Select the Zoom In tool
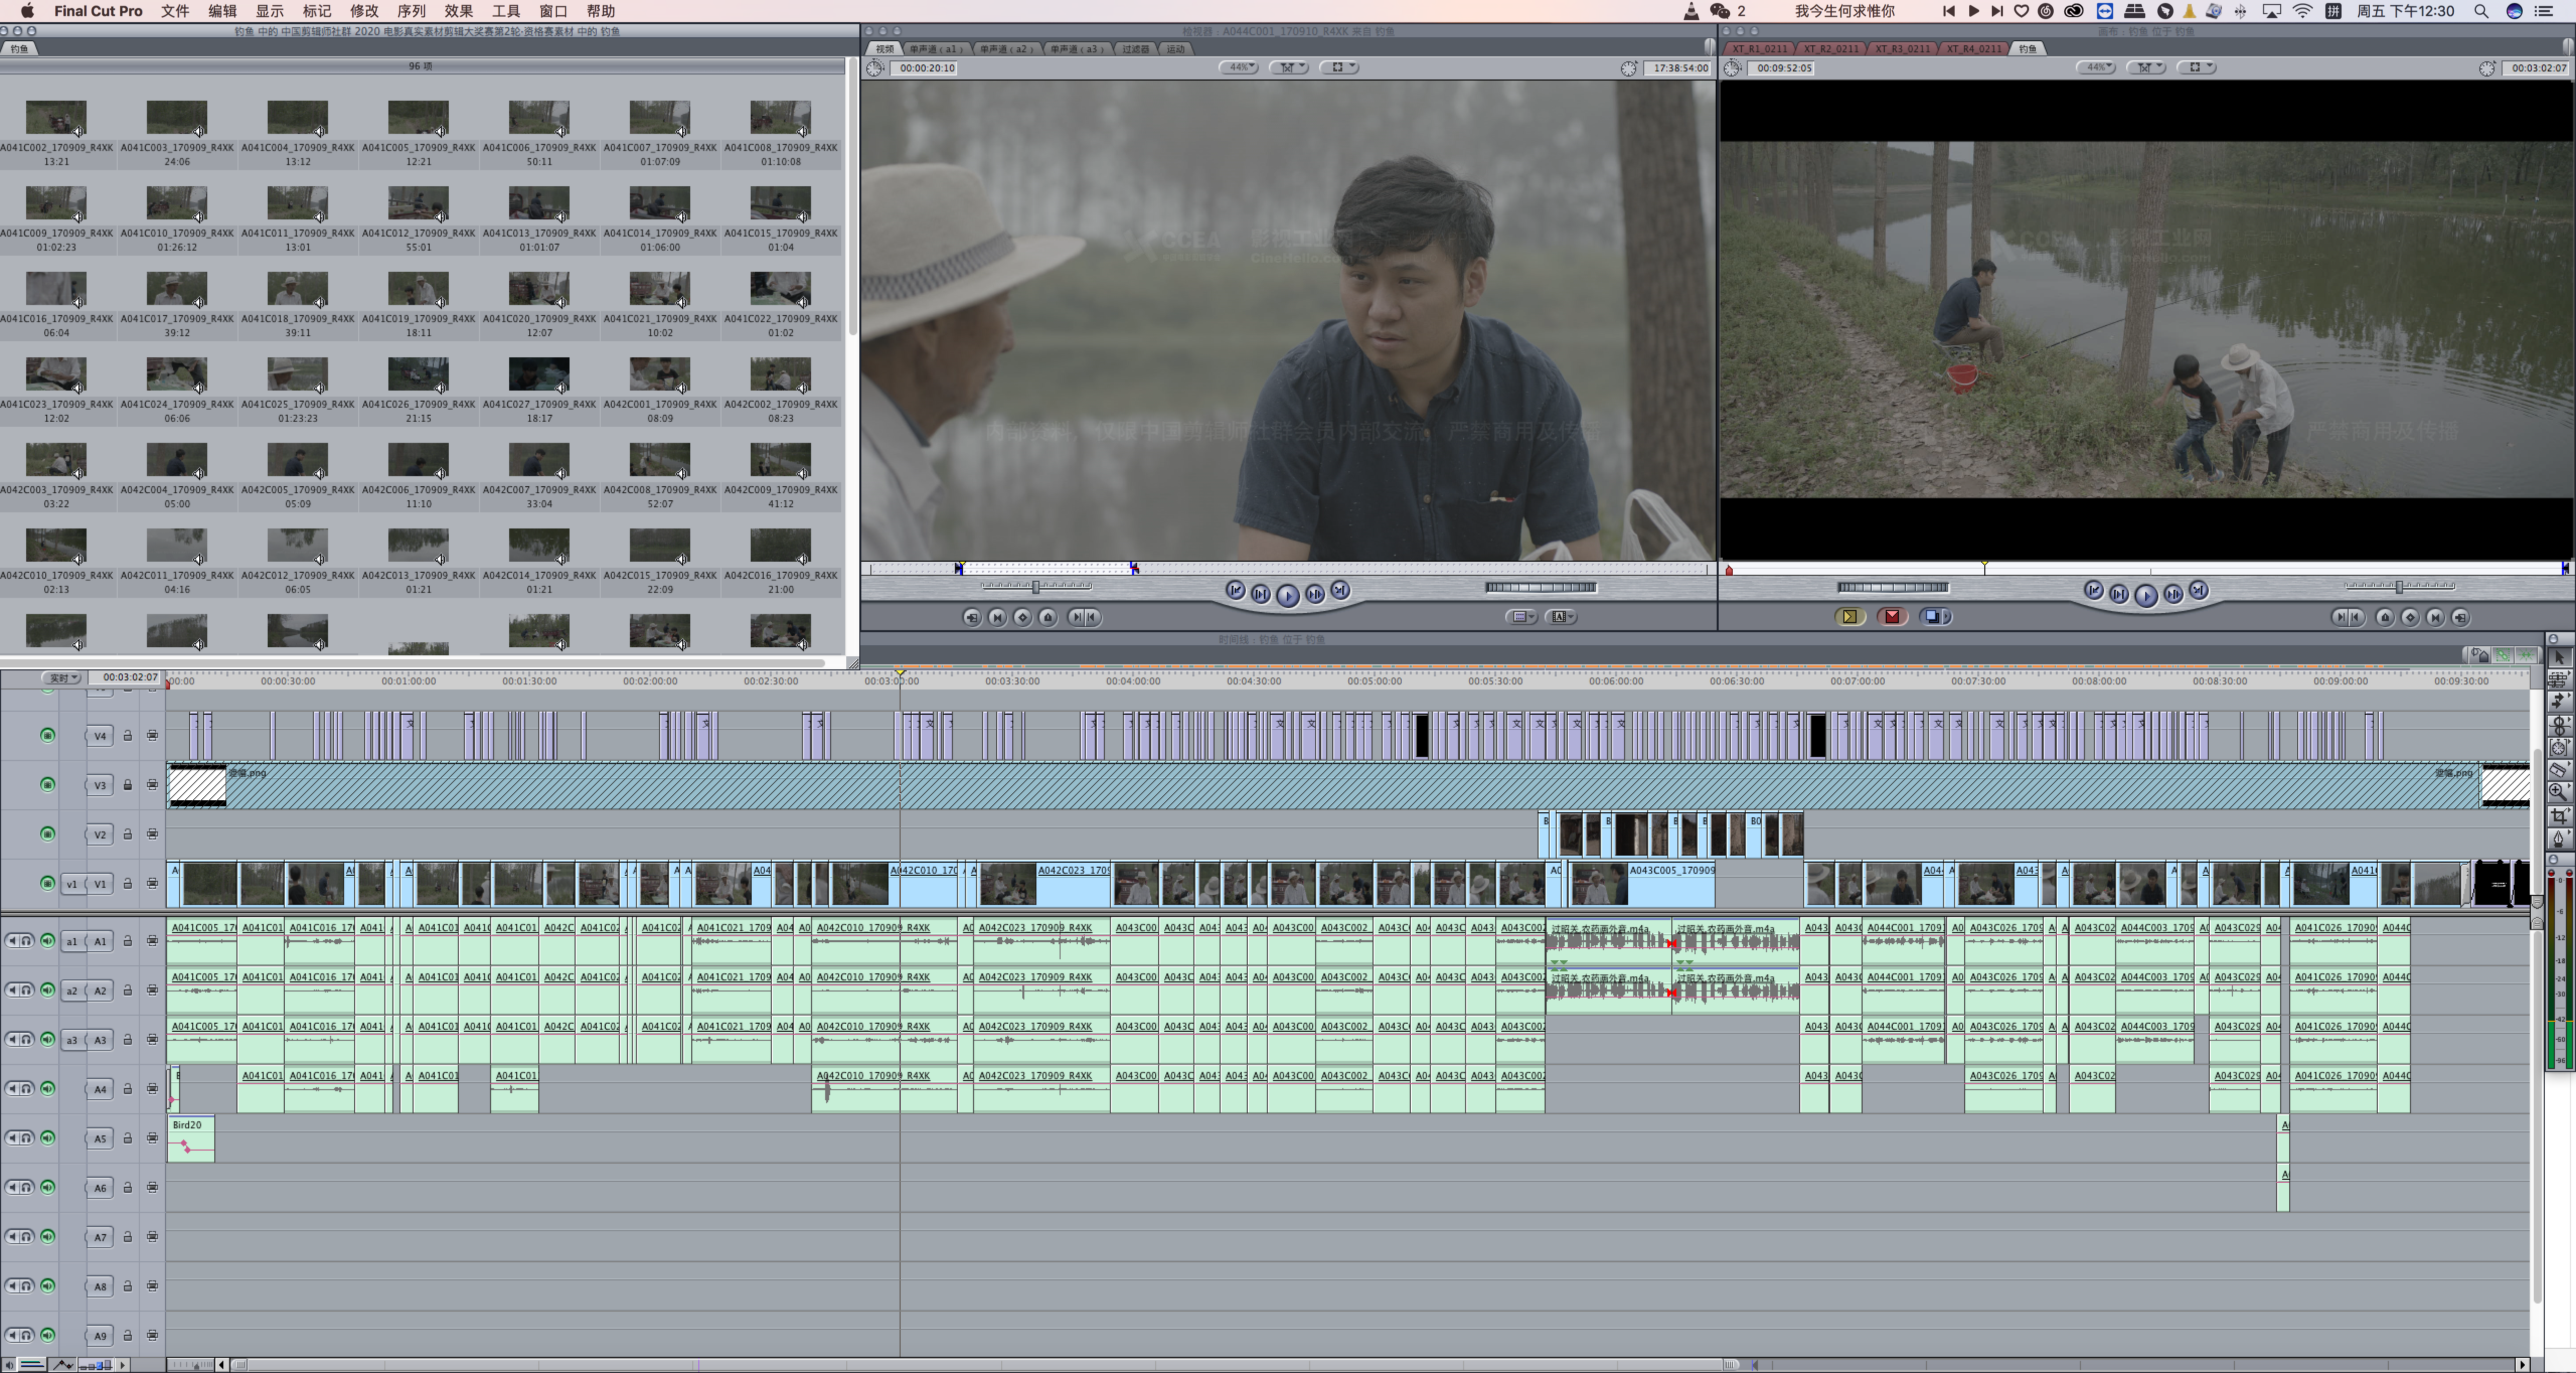2576x1373 pixels. [2558, 792]
